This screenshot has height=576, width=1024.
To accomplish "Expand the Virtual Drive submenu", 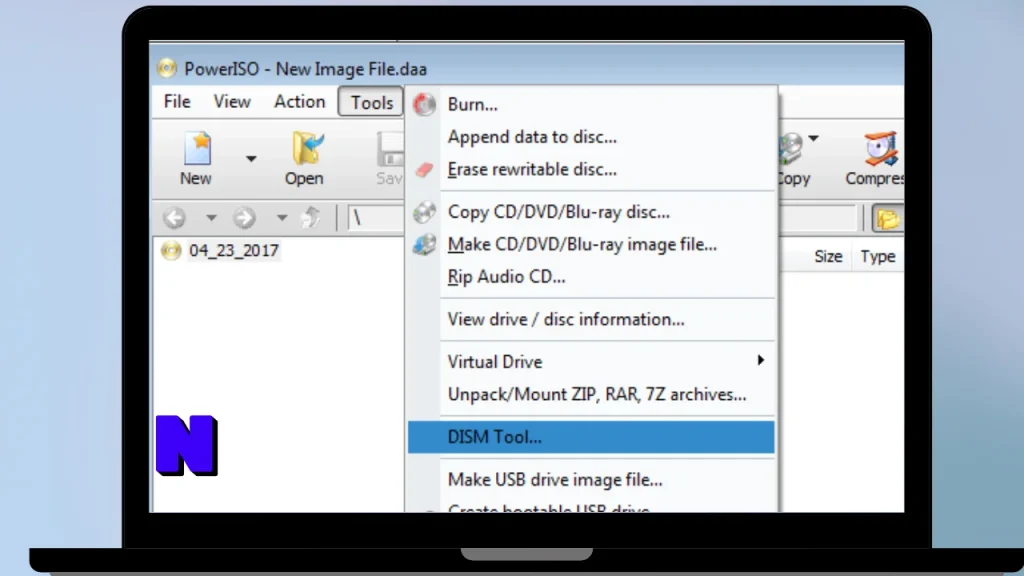I will 591,362.
